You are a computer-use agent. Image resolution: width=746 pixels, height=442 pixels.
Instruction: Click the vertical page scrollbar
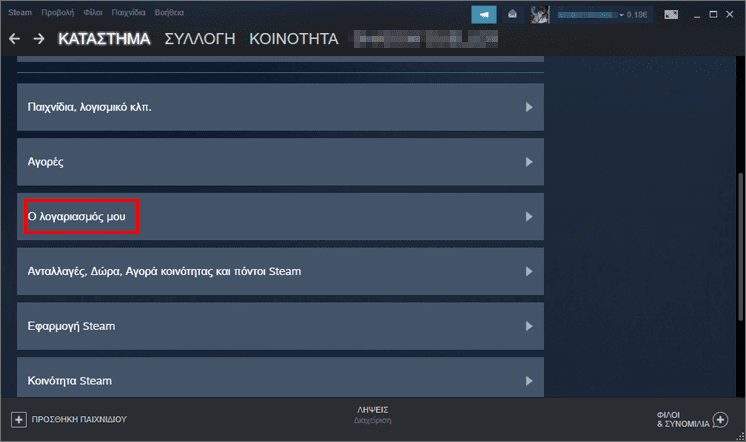click(740, 247)
